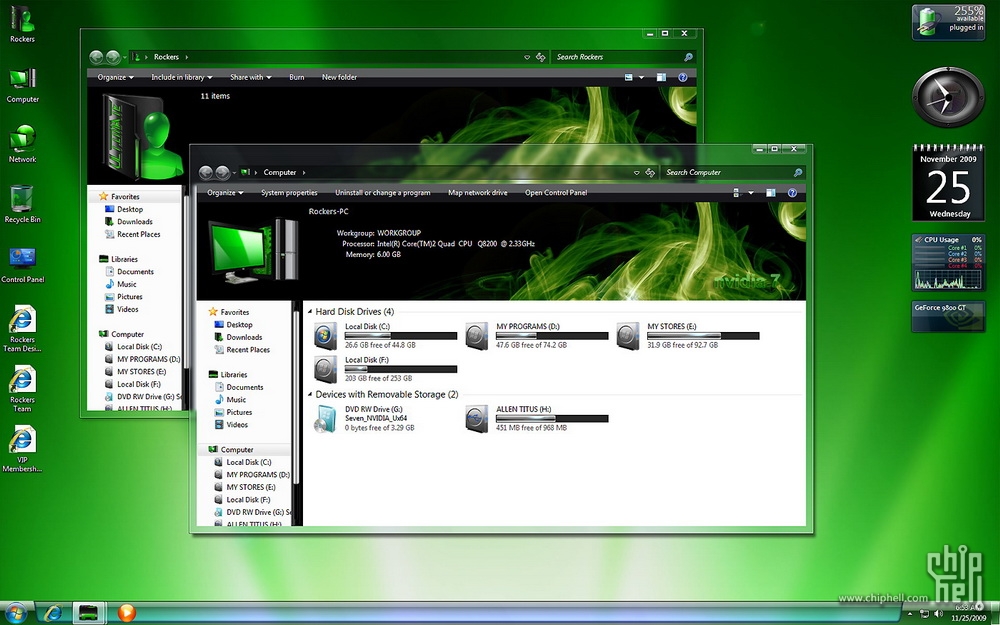Click the Forward arrow in the Computer window
The image size is (1000, 625).
click(222, 172)
